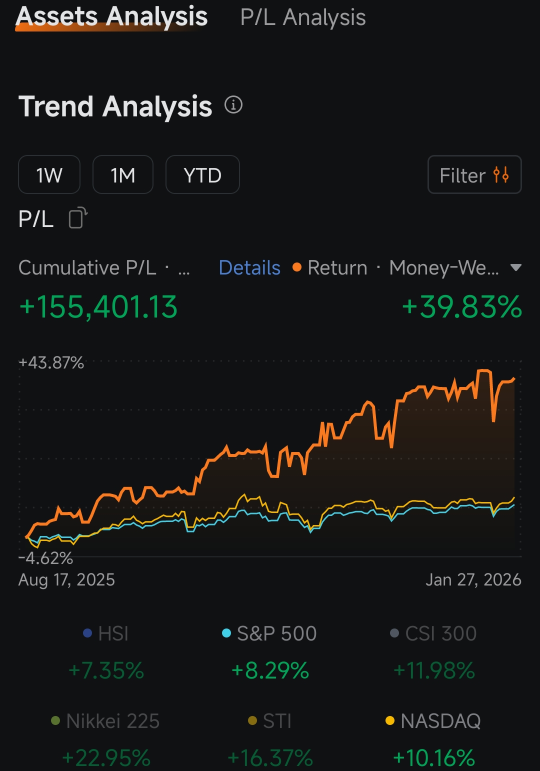Enable the STI benchmark comparison
The image size is (540, 771).
(270, 721)
